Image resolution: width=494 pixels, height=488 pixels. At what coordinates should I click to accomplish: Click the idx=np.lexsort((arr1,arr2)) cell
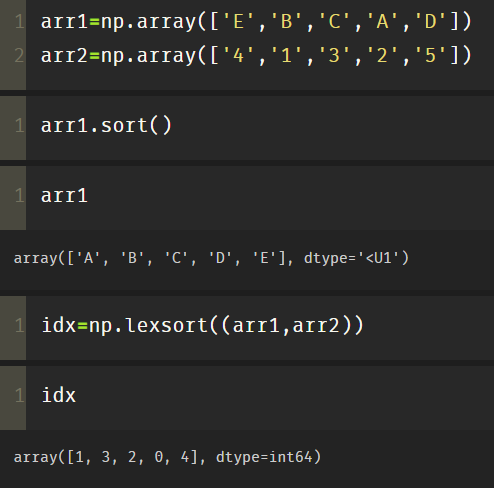click(260, 328)
